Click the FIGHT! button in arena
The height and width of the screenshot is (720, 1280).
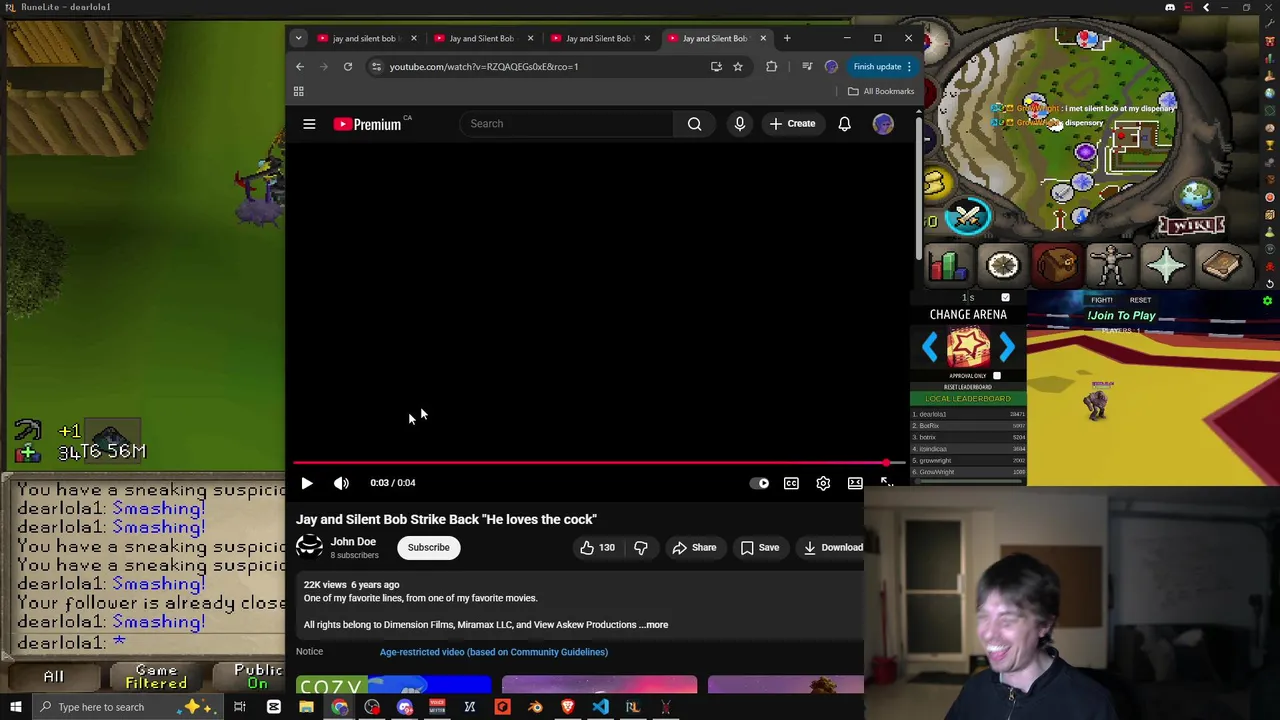[1102, 300]
